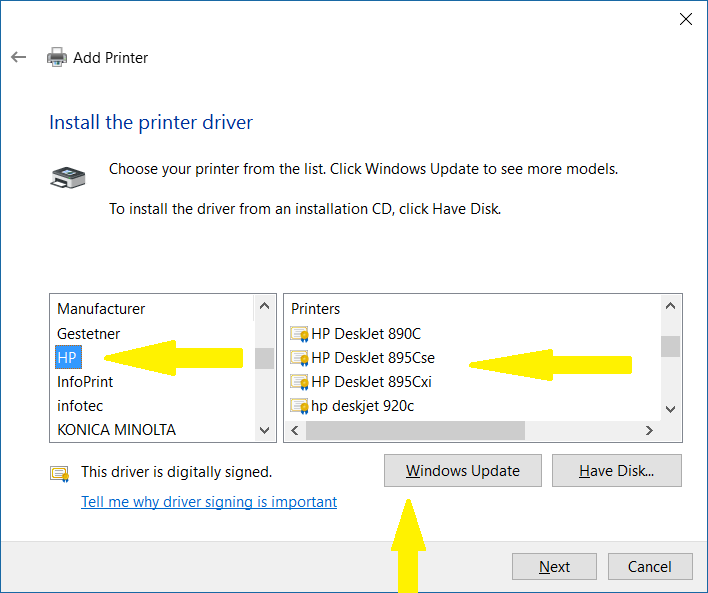Image resolution: width=708 pixels, height=593 pixels.
Task: Click Printers vertical scrollbar thumb
Action: click(671, 346)
